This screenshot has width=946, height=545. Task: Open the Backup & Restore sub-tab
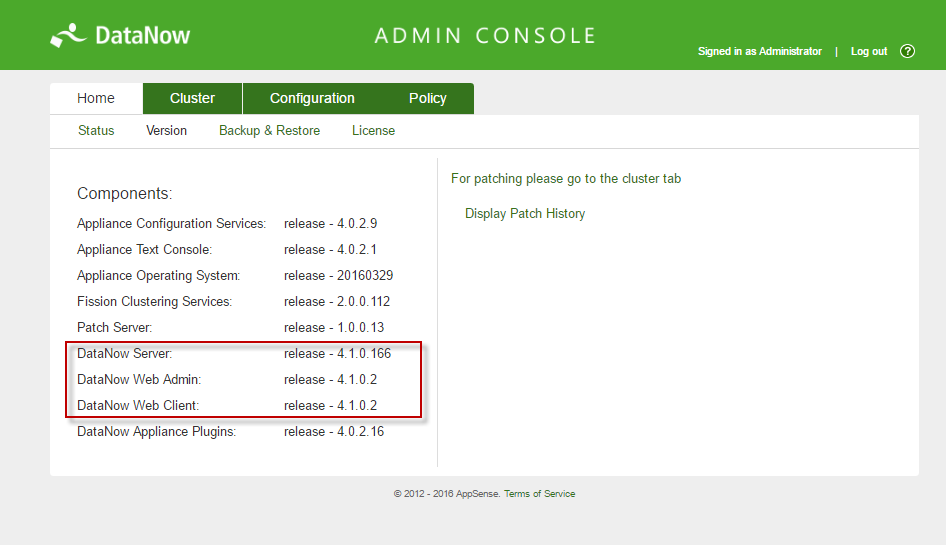point(269,130)
